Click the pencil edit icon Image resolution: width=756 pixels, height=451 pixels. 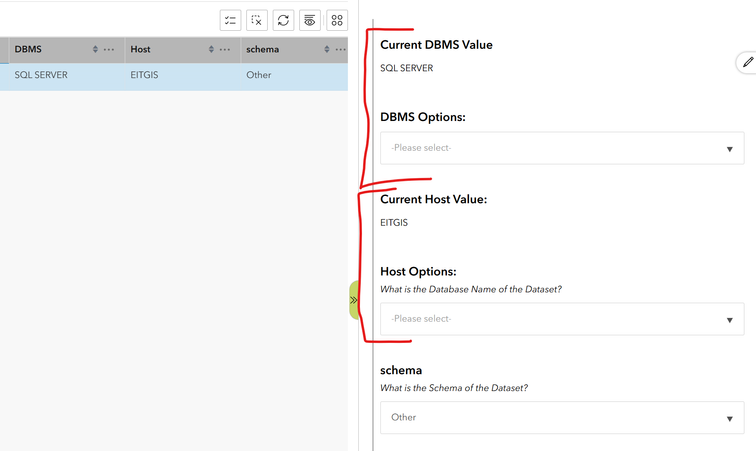(746, 63)
